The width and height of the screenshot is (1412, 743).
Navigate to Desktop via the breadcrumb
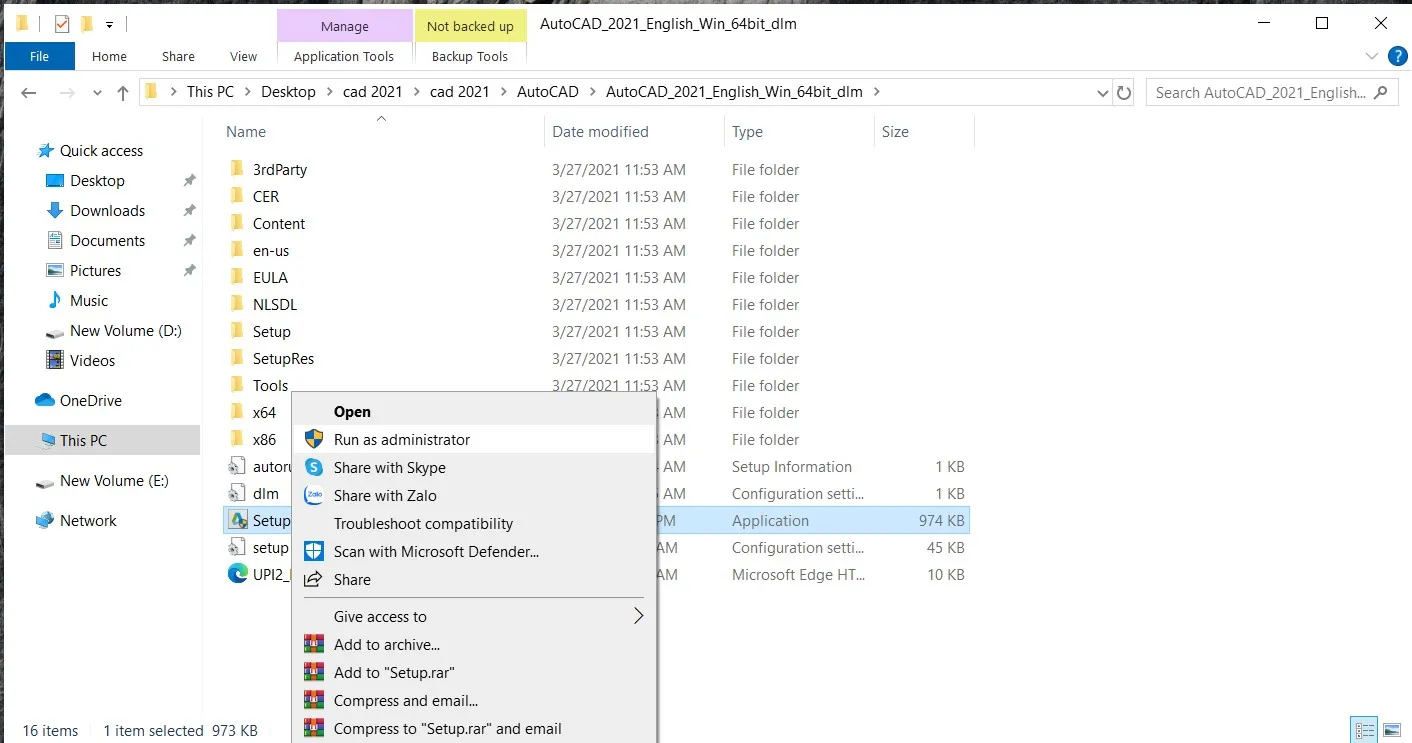pos(288,91)
